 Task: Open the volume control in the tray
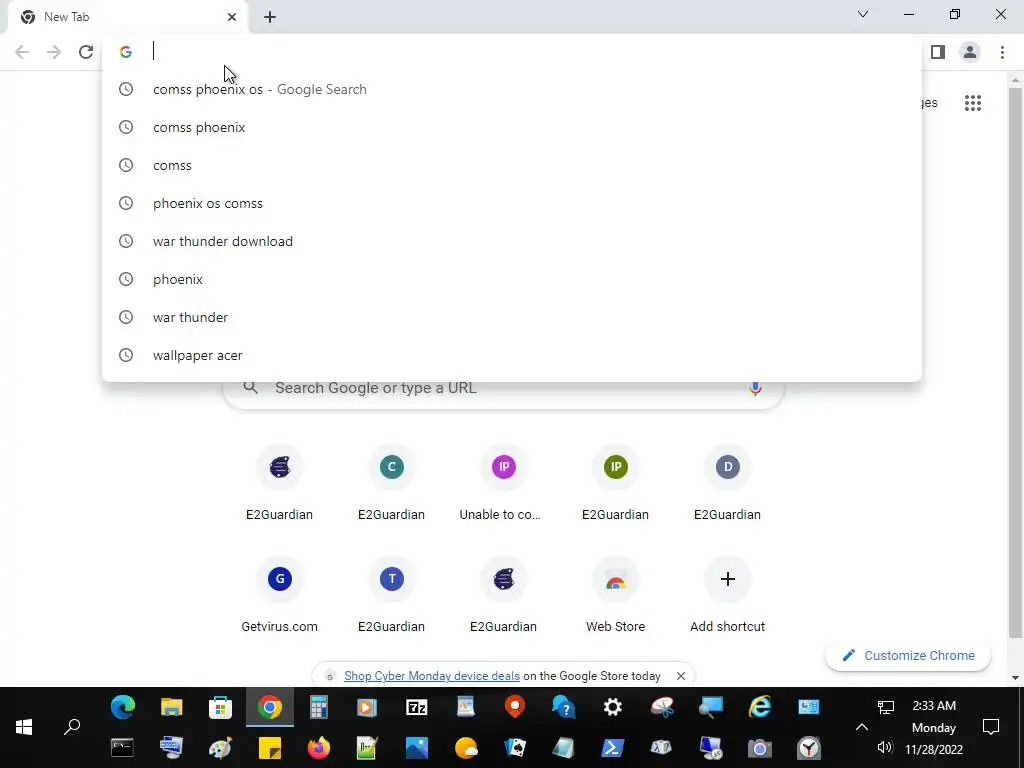click(x=885, y=748)
